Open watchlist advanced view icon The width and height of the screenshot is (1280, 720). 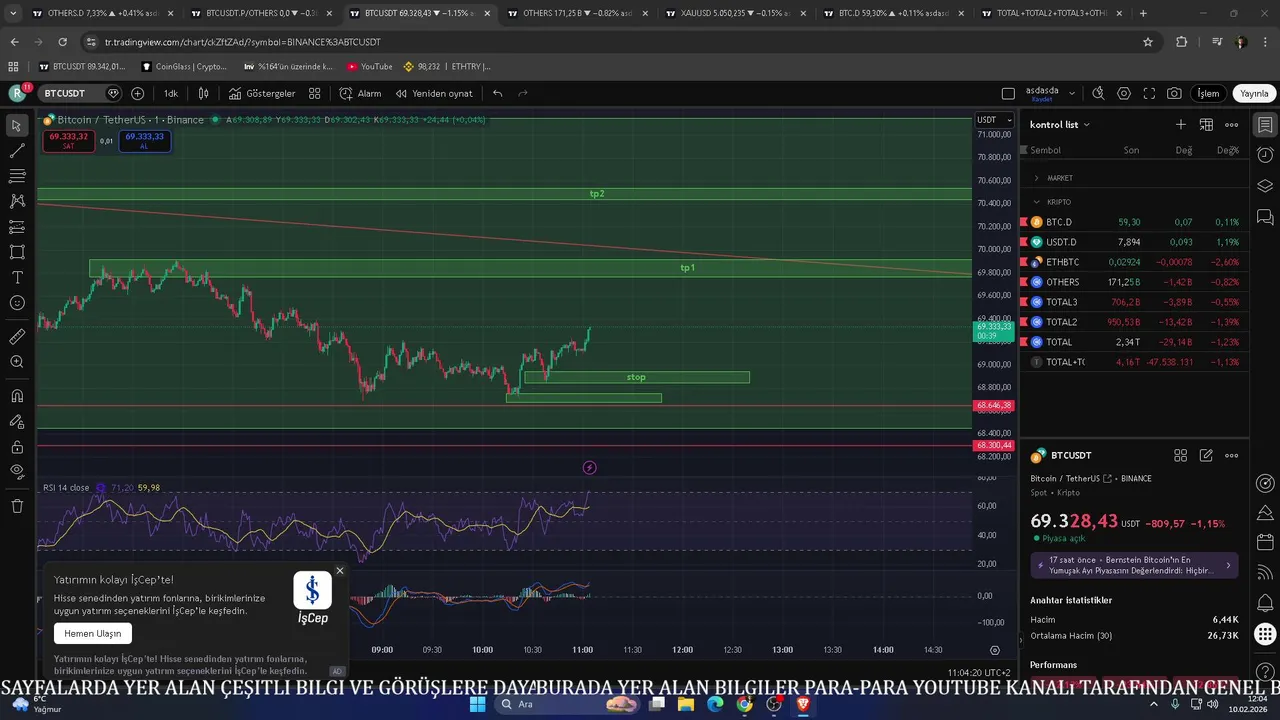pos(1206,125)
